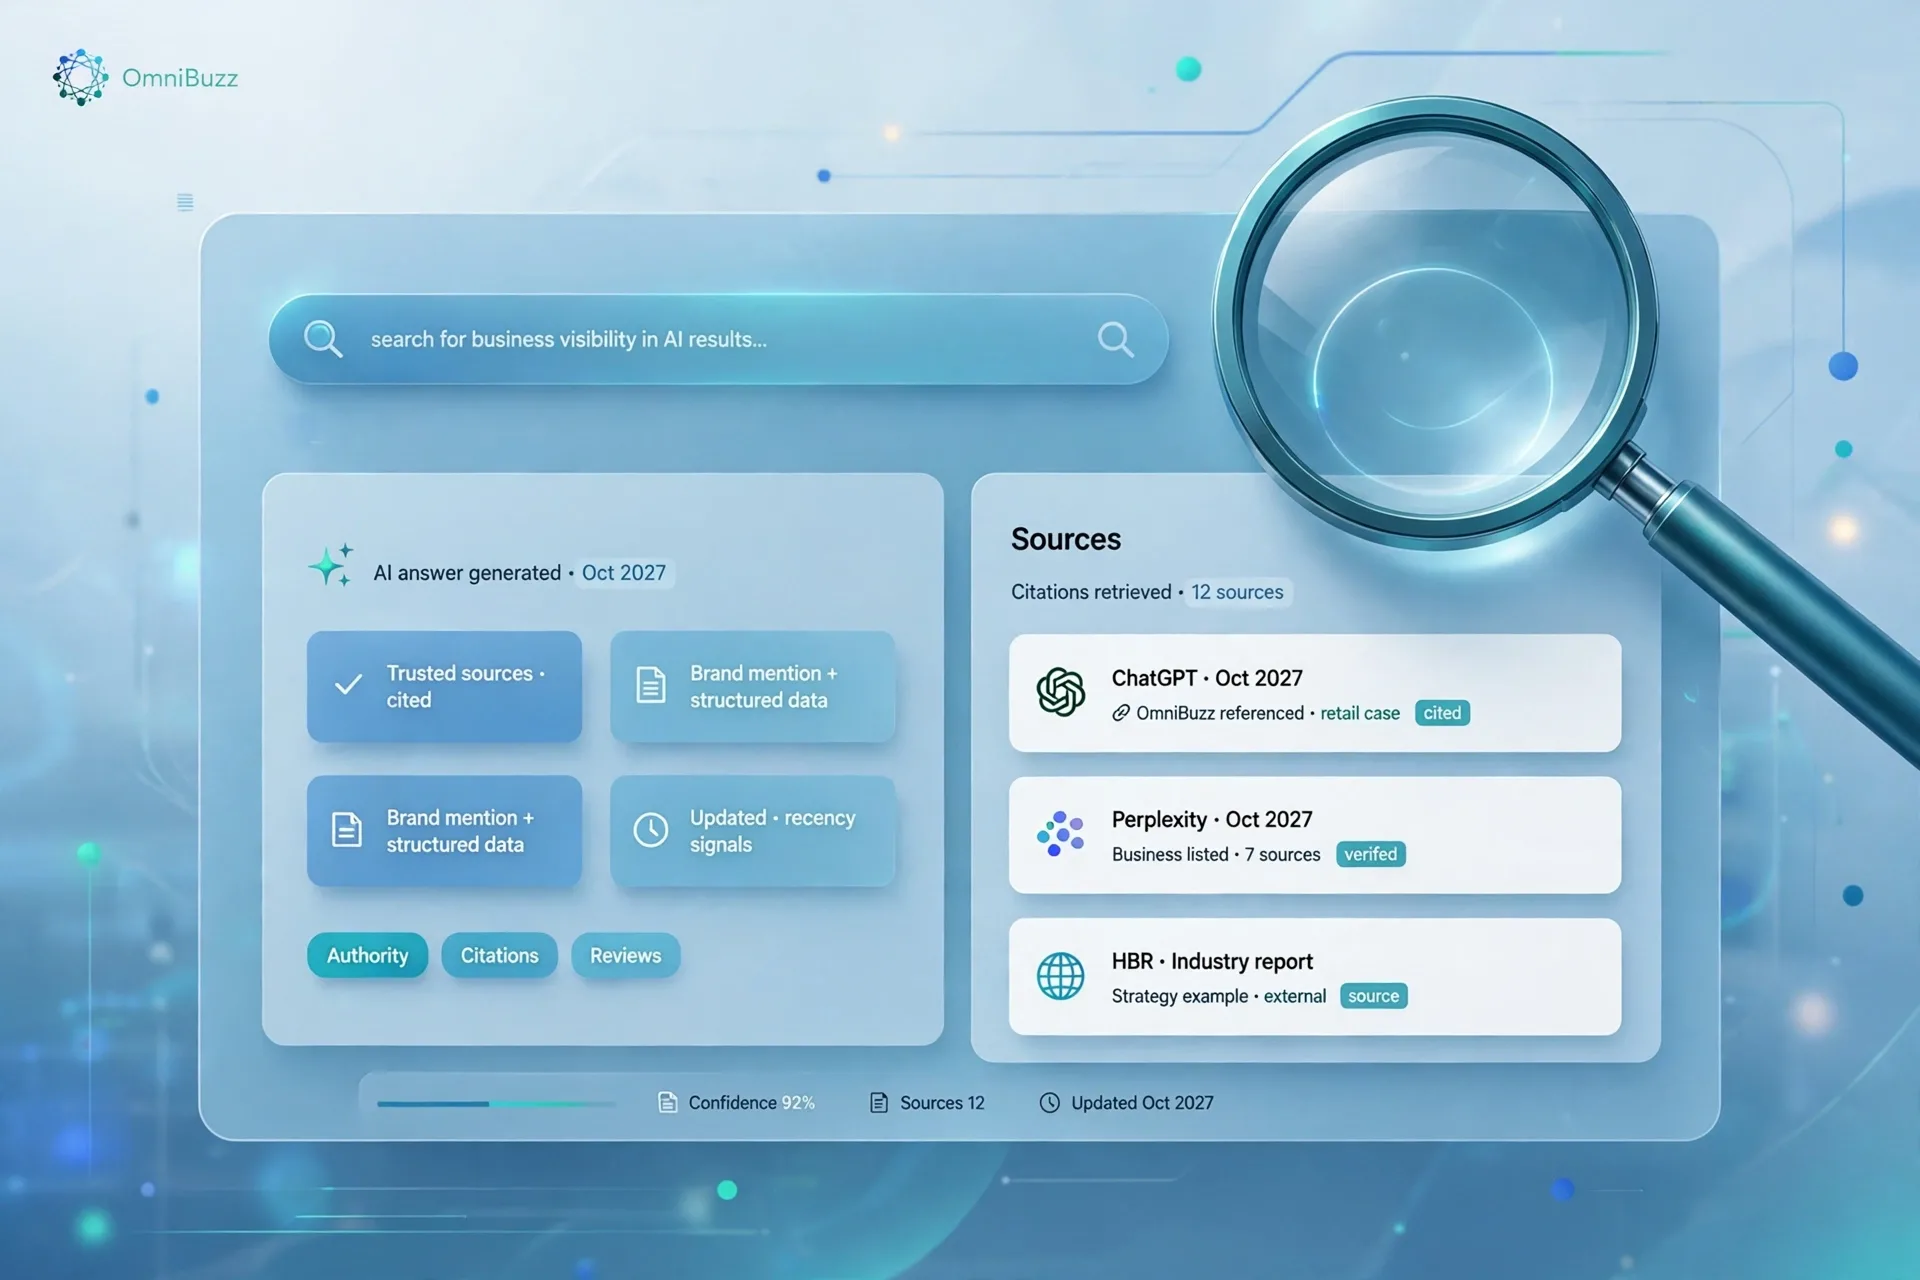Switch to the Citations tab
1920x1280 pixels.
(499, 955)
